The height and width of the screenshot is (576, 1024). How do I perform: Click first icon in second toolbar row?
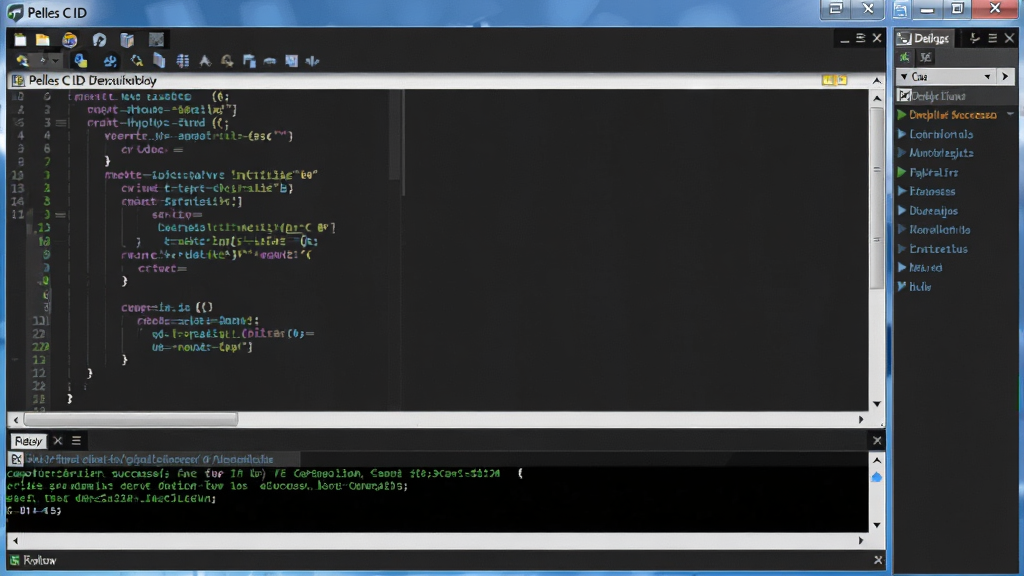[22, 61]
